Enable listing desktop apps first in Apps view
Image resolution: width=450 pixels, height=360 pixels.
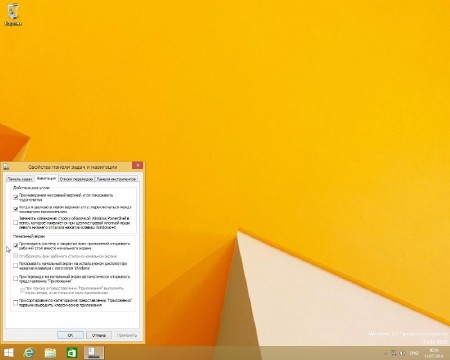(15, 303)
